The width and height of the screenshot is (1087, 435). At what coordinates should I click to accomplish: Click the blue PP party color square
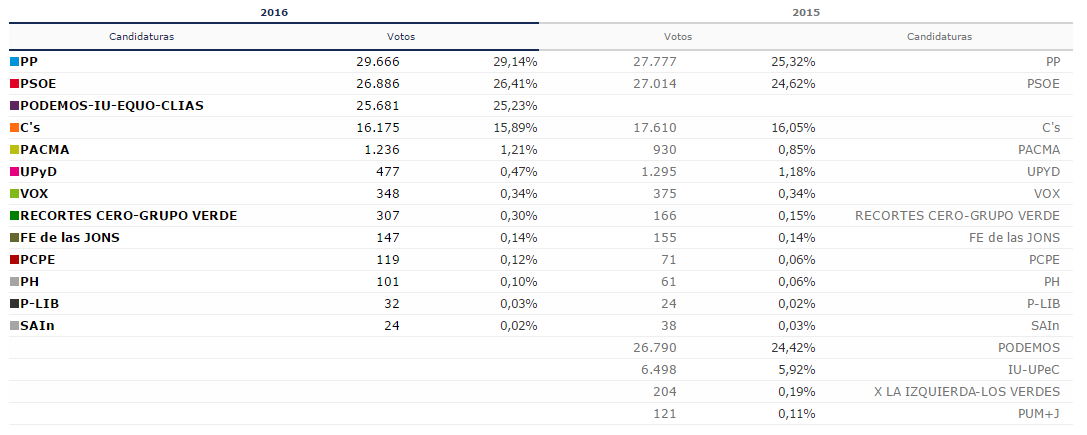coord(15,62)
